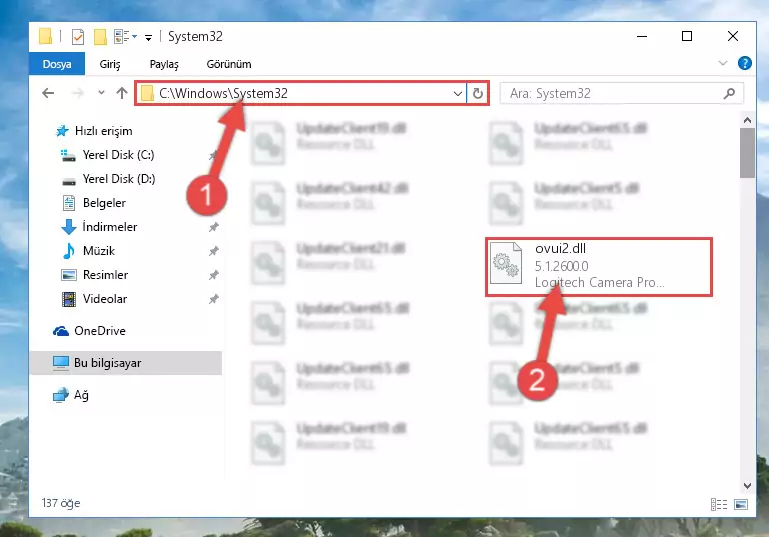Click the pin icon next to Müzik
The image size is (769, 537).
click(213, 251)
